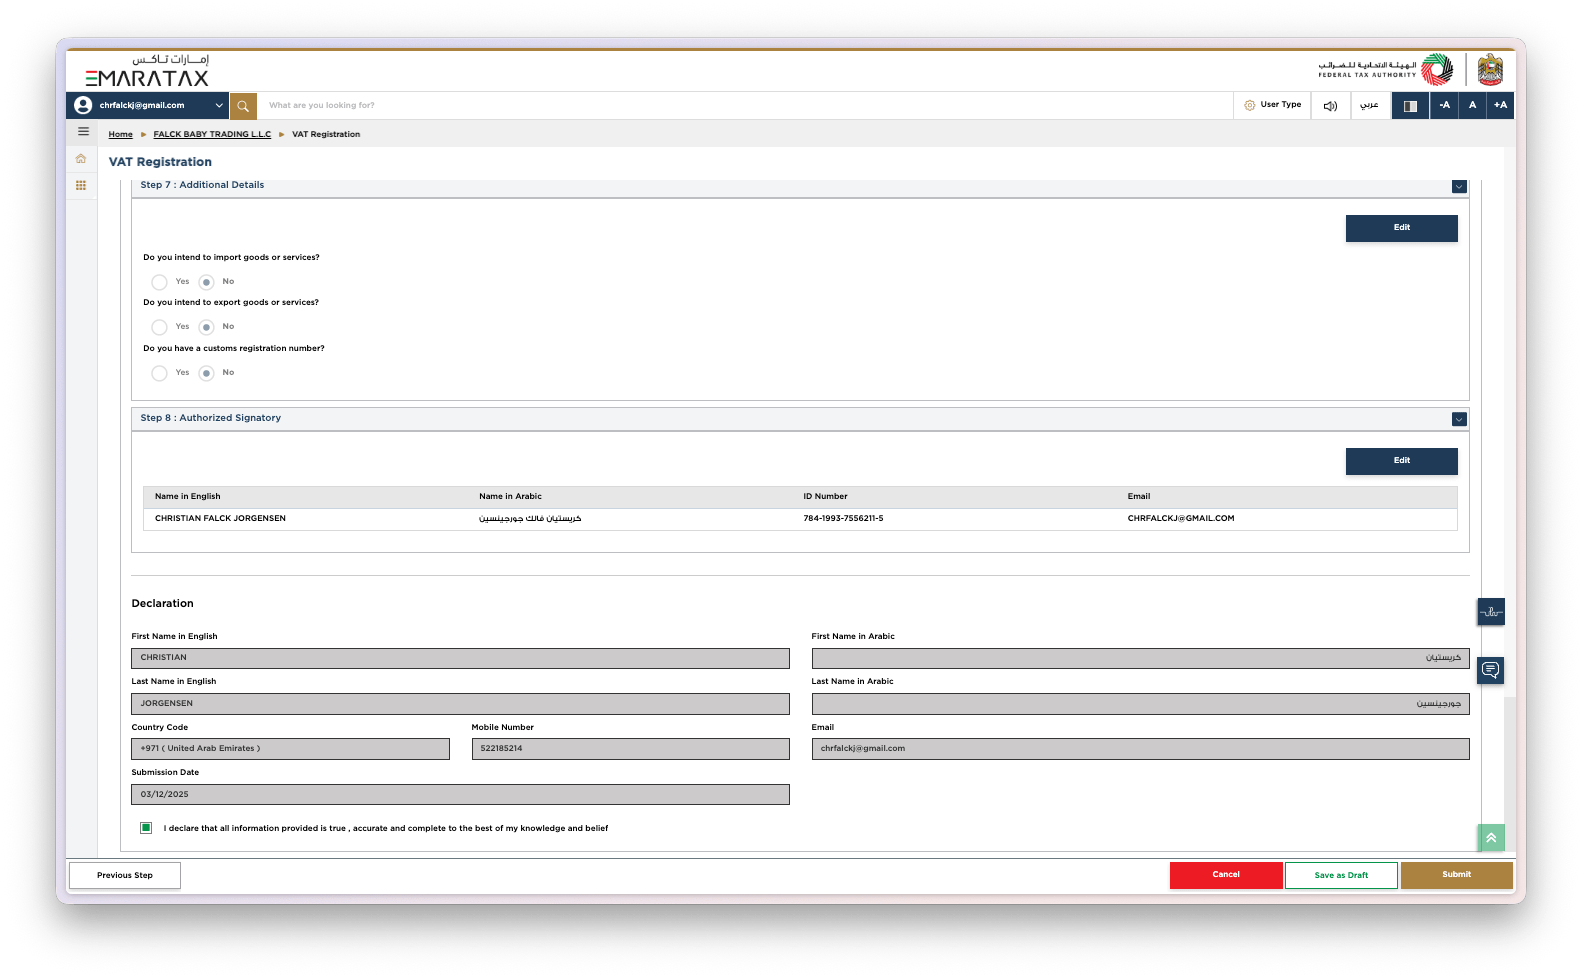Collapse Step 7 Additional Details section
The image size is (1582, 978).
[x=1459, y=187]
